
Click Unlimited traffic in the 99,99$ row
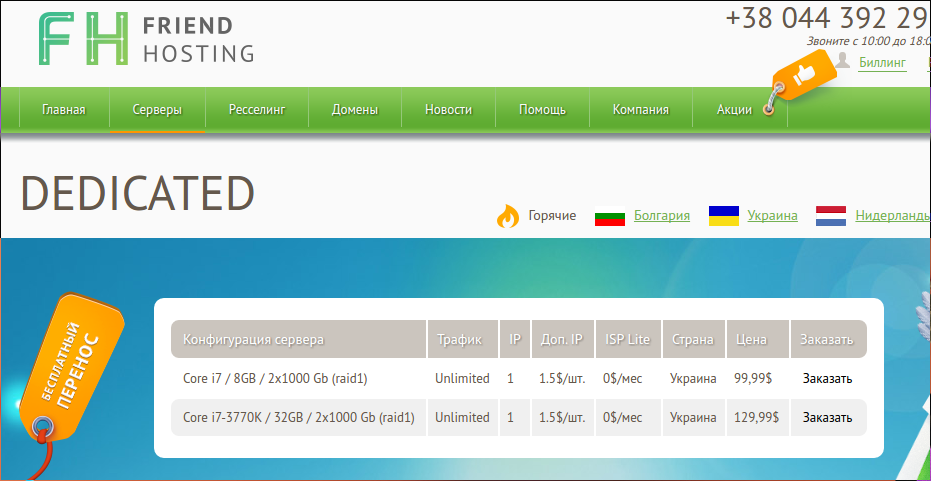click(x=462, y=378)
